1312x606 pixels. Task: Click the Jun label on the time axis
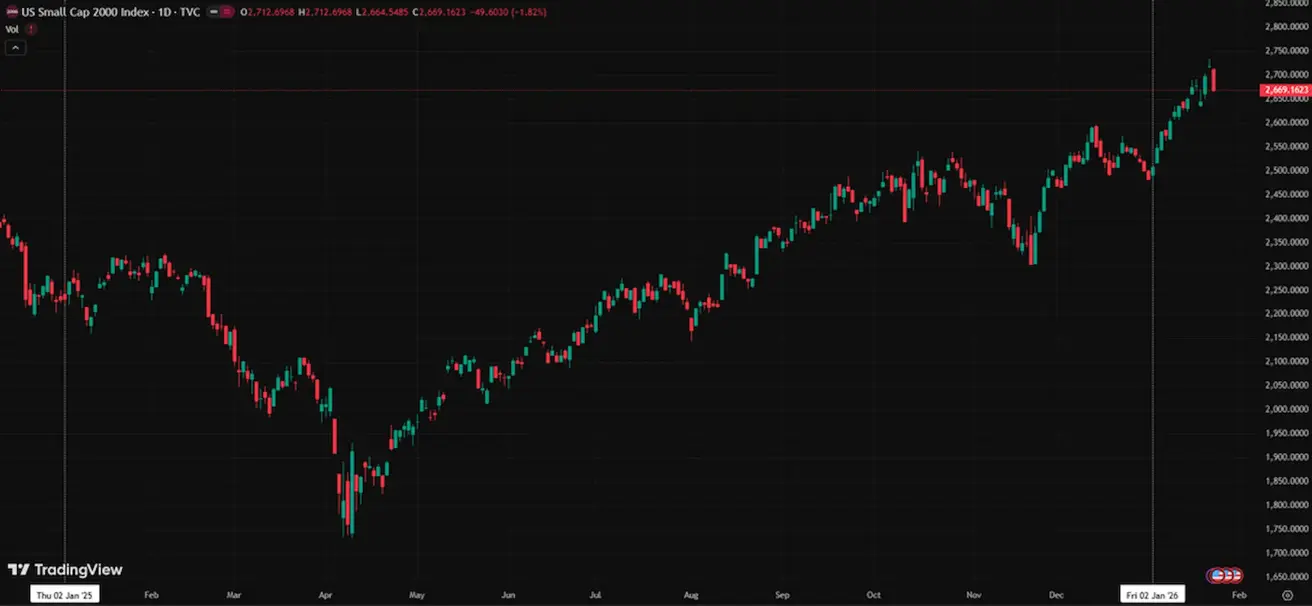pyautogui.click(x=508, y=595)
